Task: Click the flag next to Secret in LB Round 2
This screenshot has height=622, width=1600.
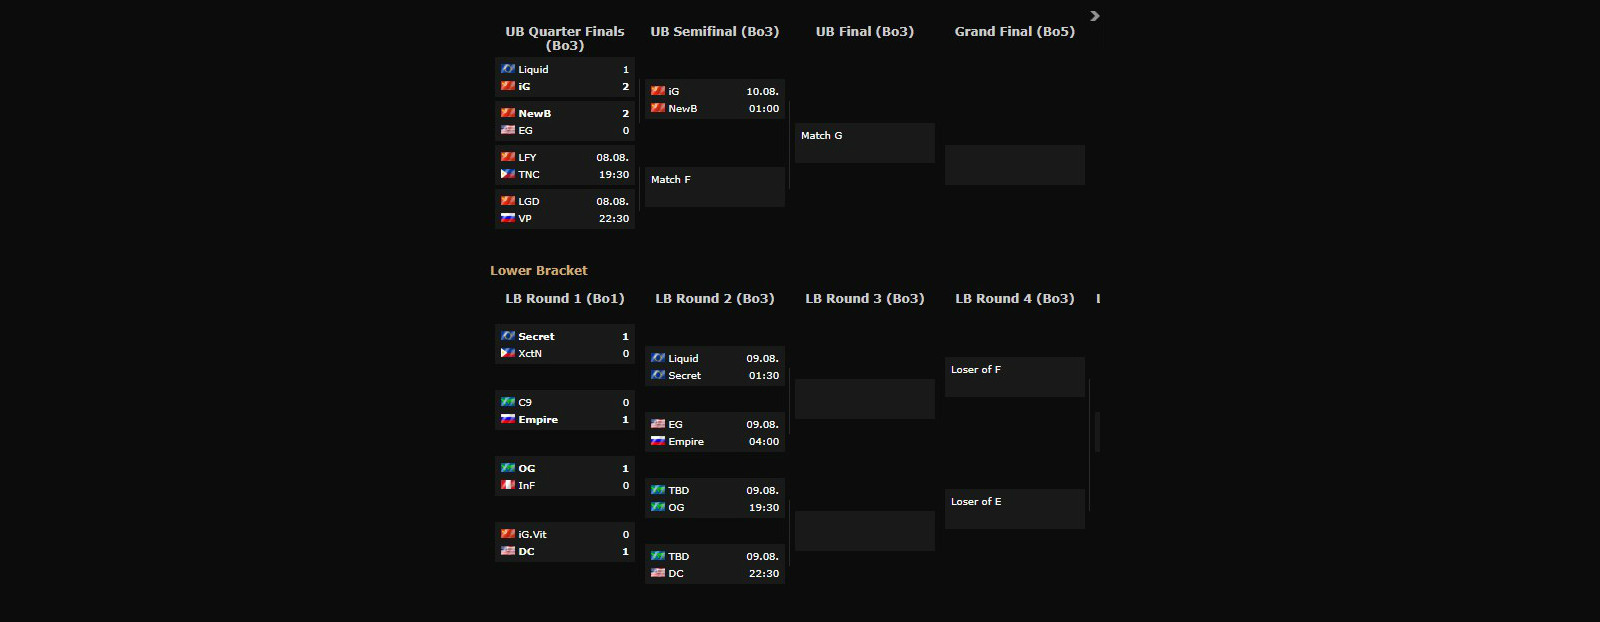Action: coord(658,375)
